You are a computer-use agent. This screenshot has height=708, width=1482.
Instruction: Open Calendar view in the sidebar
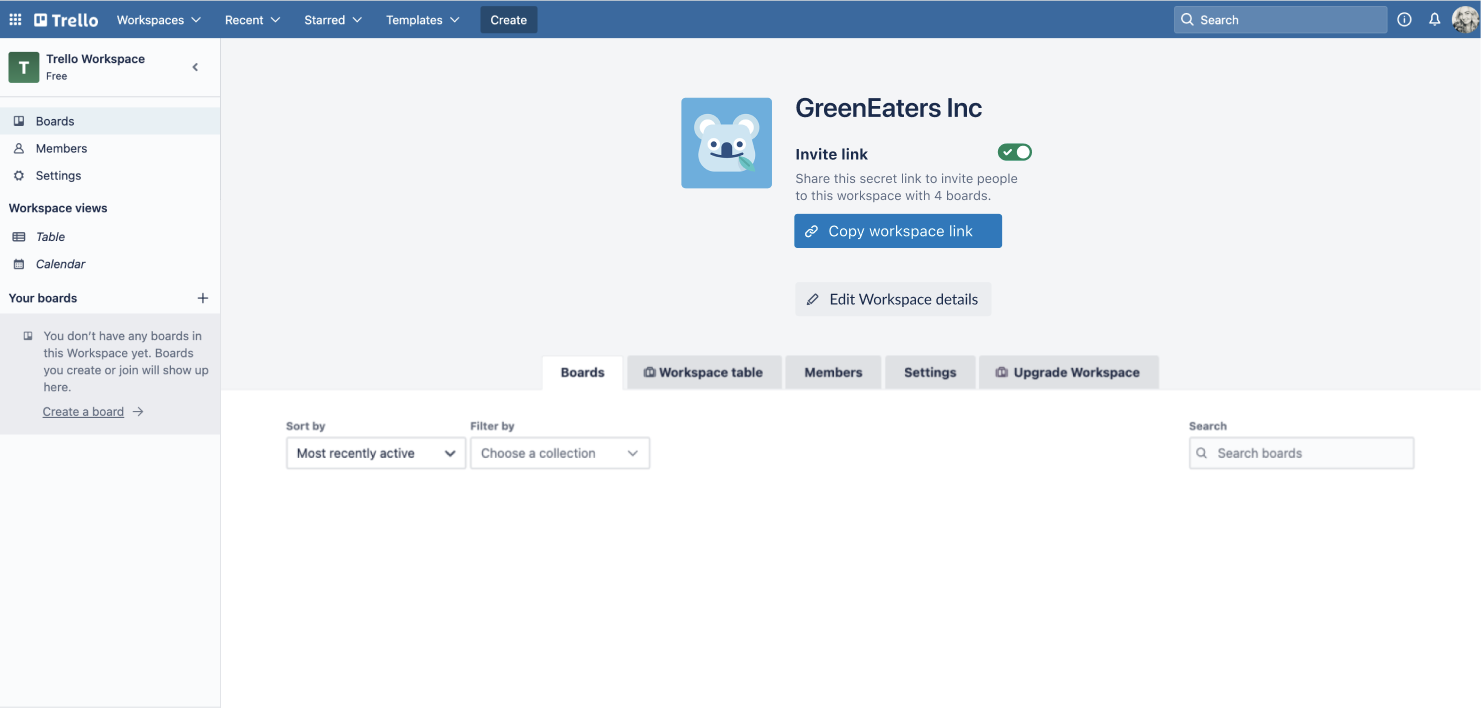point(60,264)
